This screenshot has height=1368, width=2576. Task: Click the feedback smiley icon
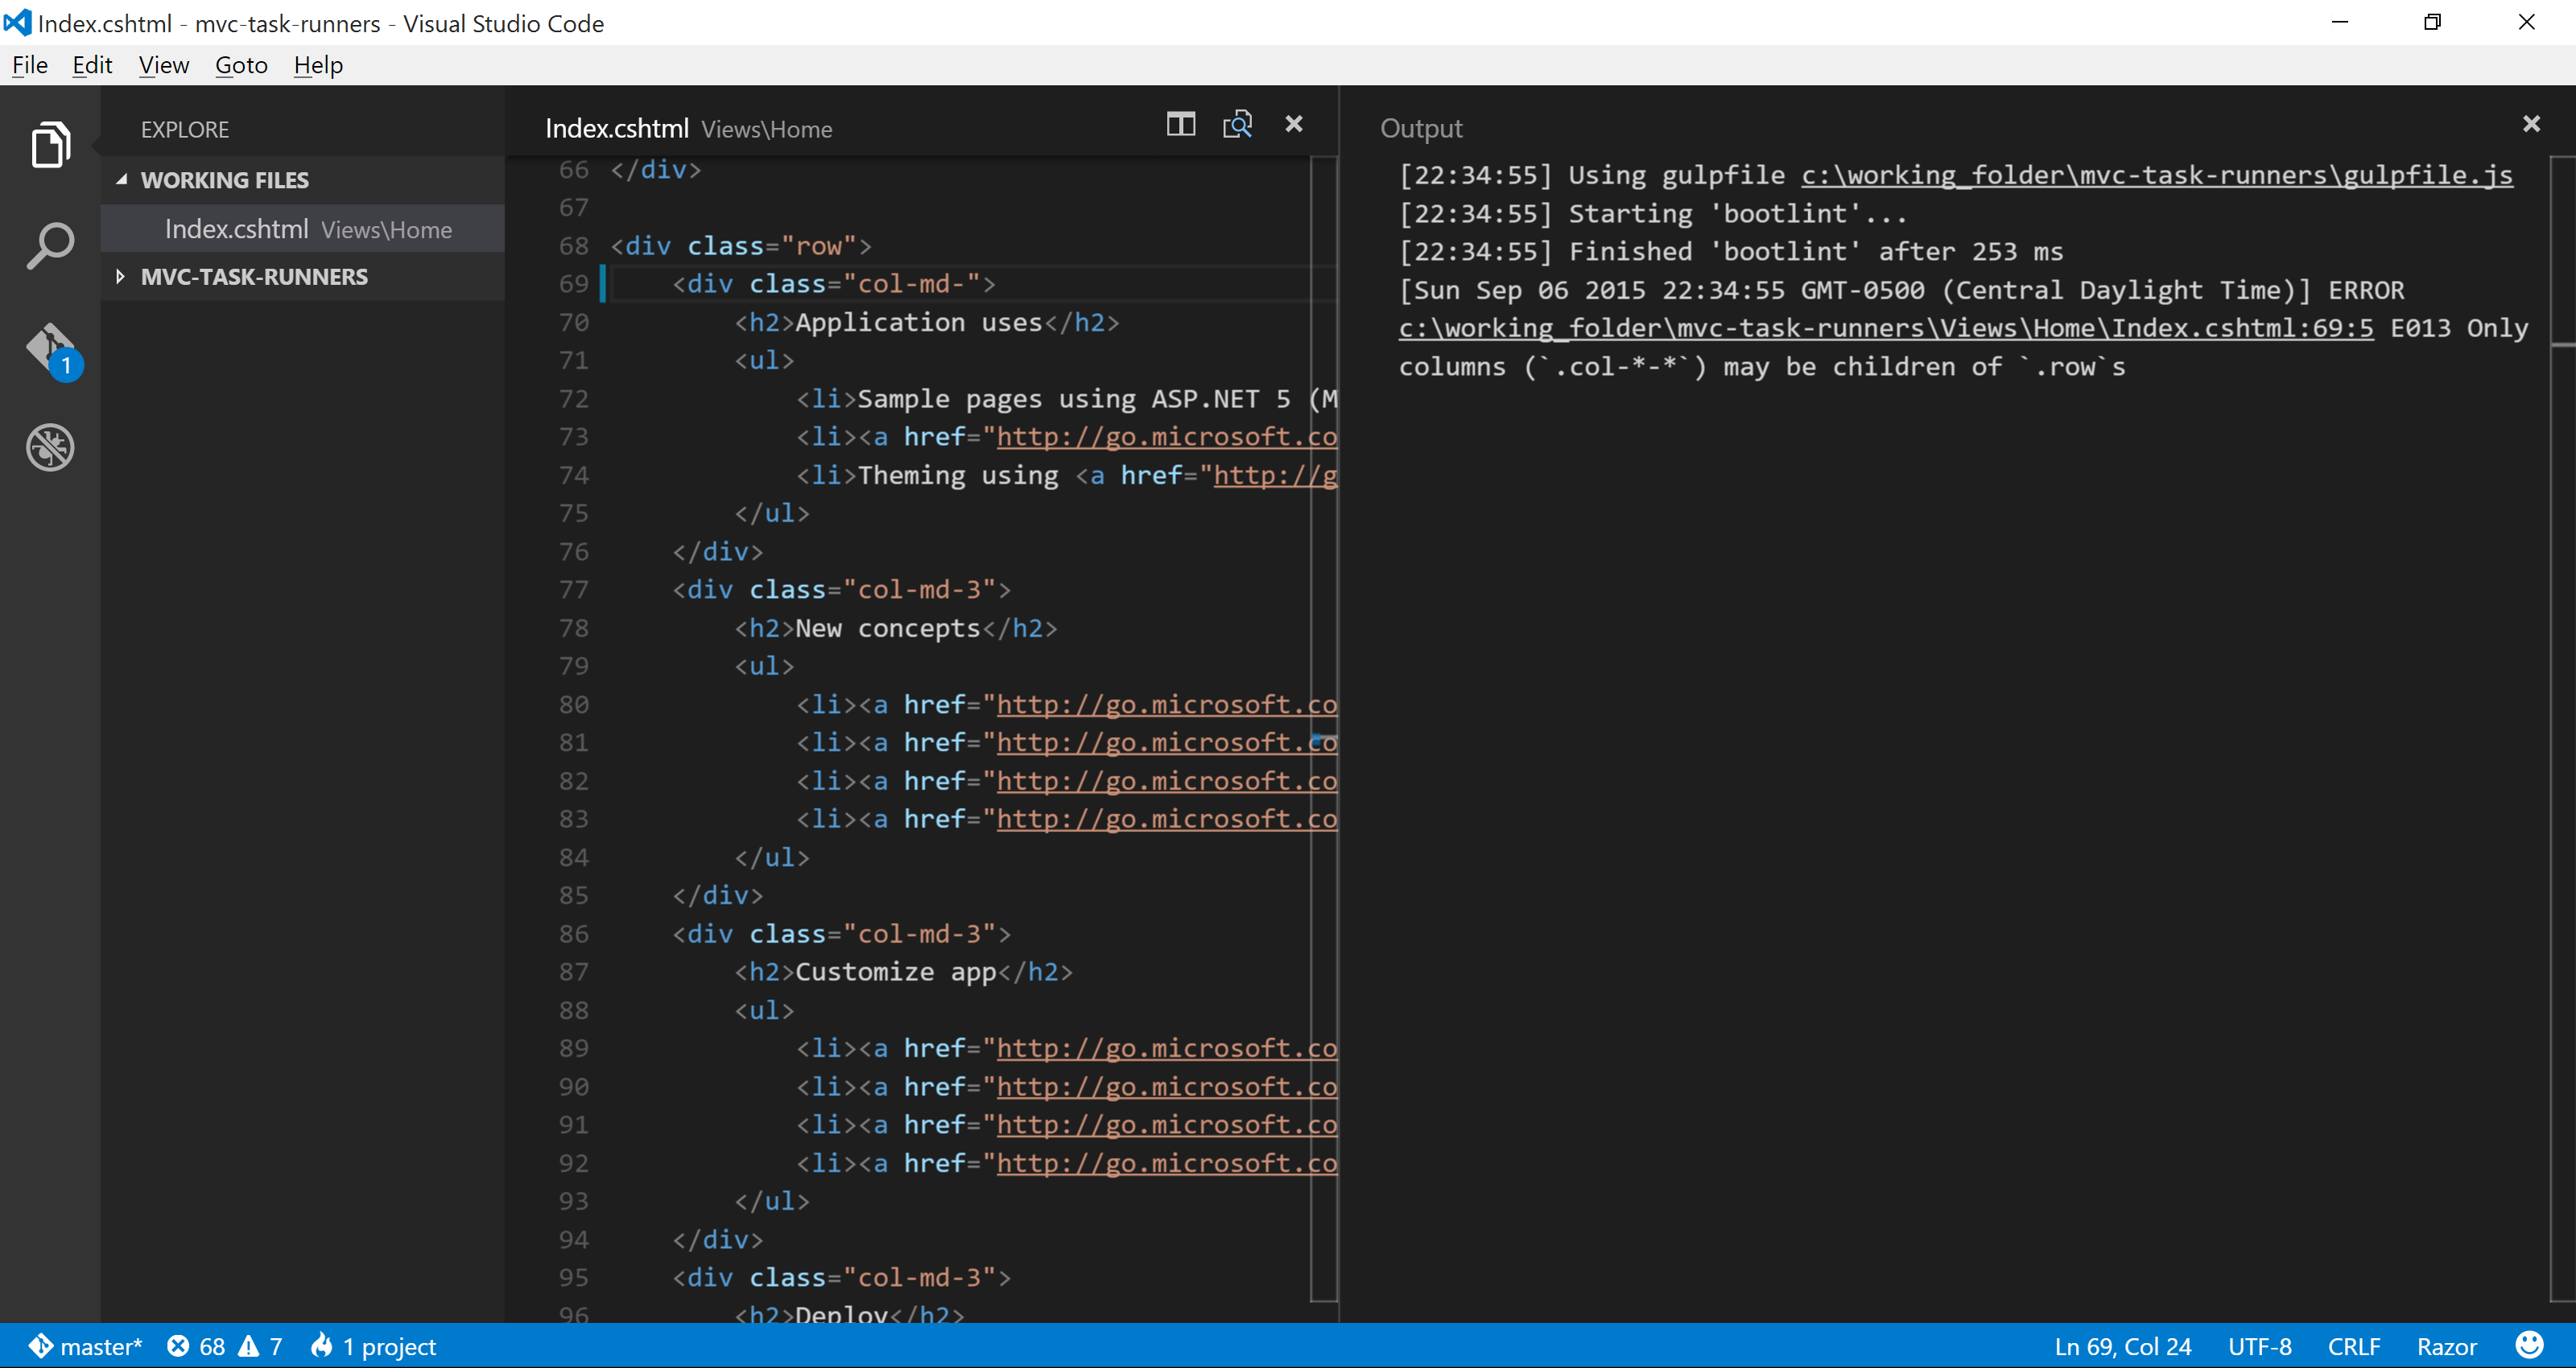(2529, 1345)
